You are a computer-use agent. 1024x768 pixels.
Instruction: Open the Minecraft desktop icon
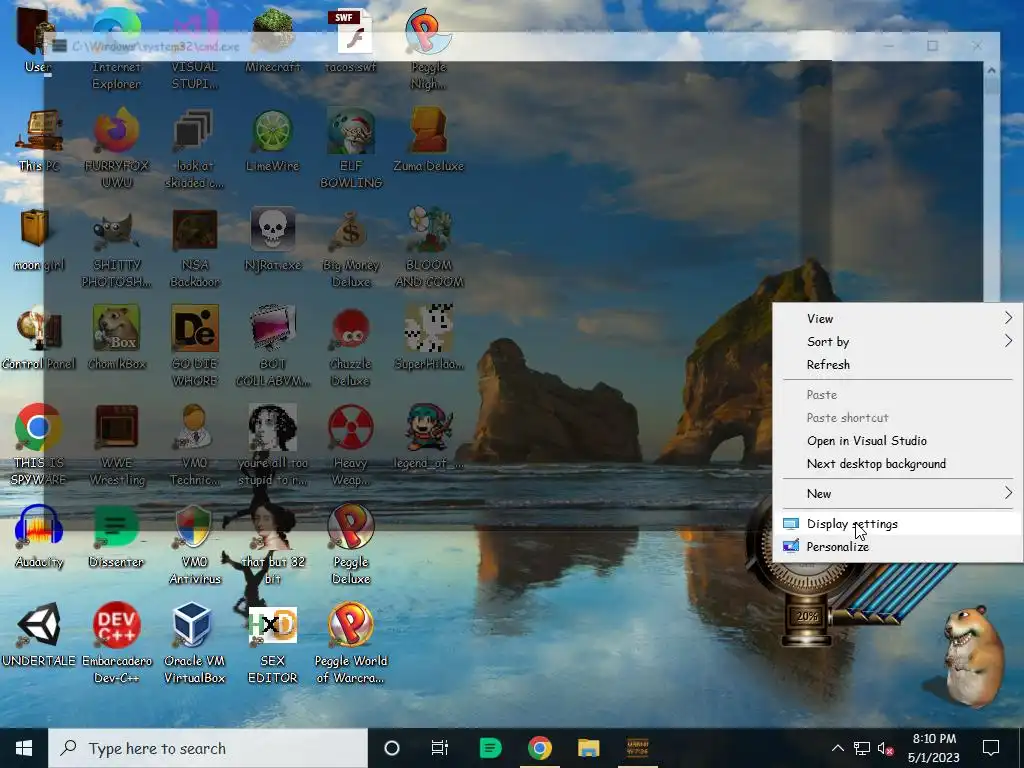272,39
